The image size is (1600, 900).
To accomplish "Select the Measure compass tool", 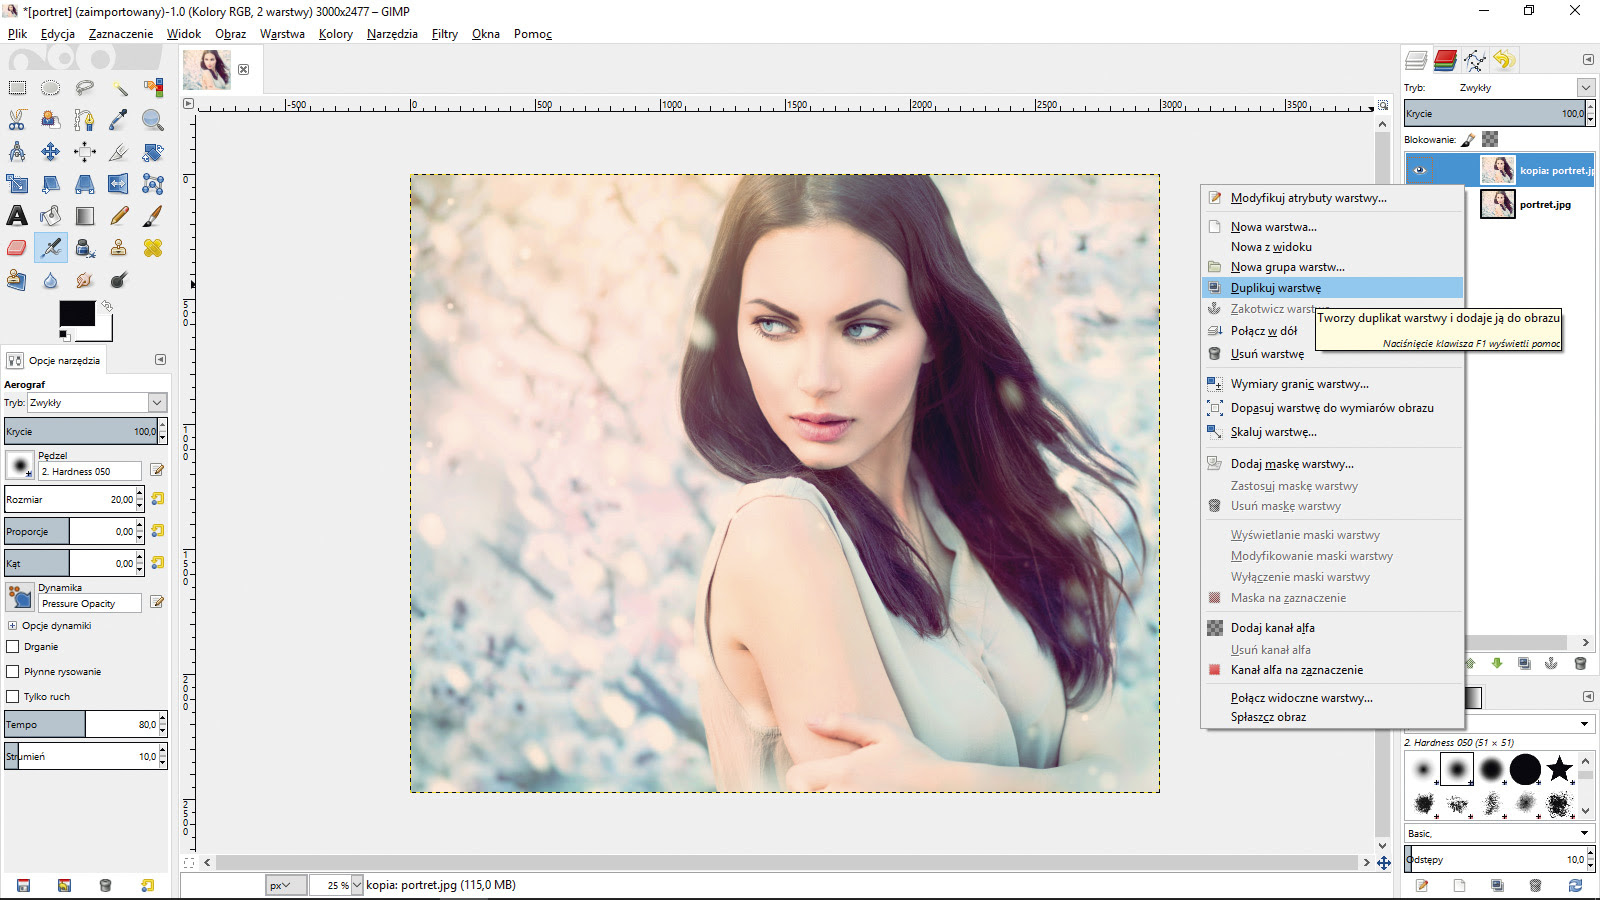I will (x=17, y=152).
